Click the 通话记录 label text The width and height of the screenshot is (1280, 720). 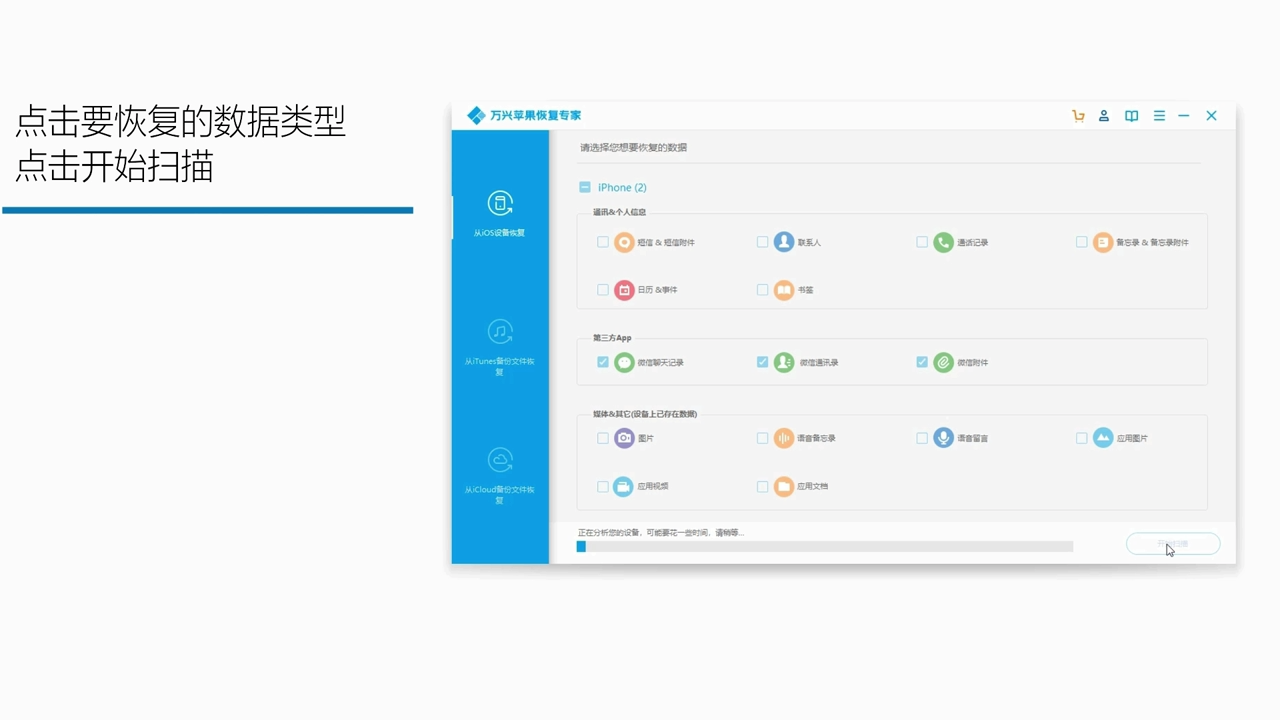pyautogui.click(x=973, y=243)
